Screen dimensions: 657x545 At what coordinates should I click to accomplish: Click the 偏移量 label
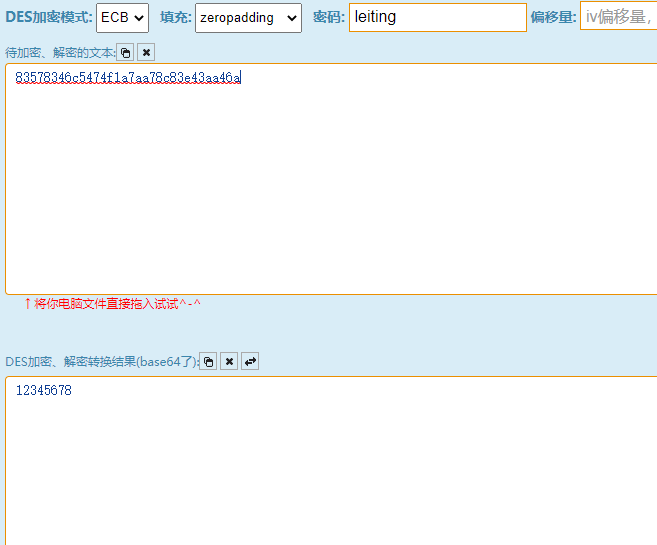click(x=553, y=17)
